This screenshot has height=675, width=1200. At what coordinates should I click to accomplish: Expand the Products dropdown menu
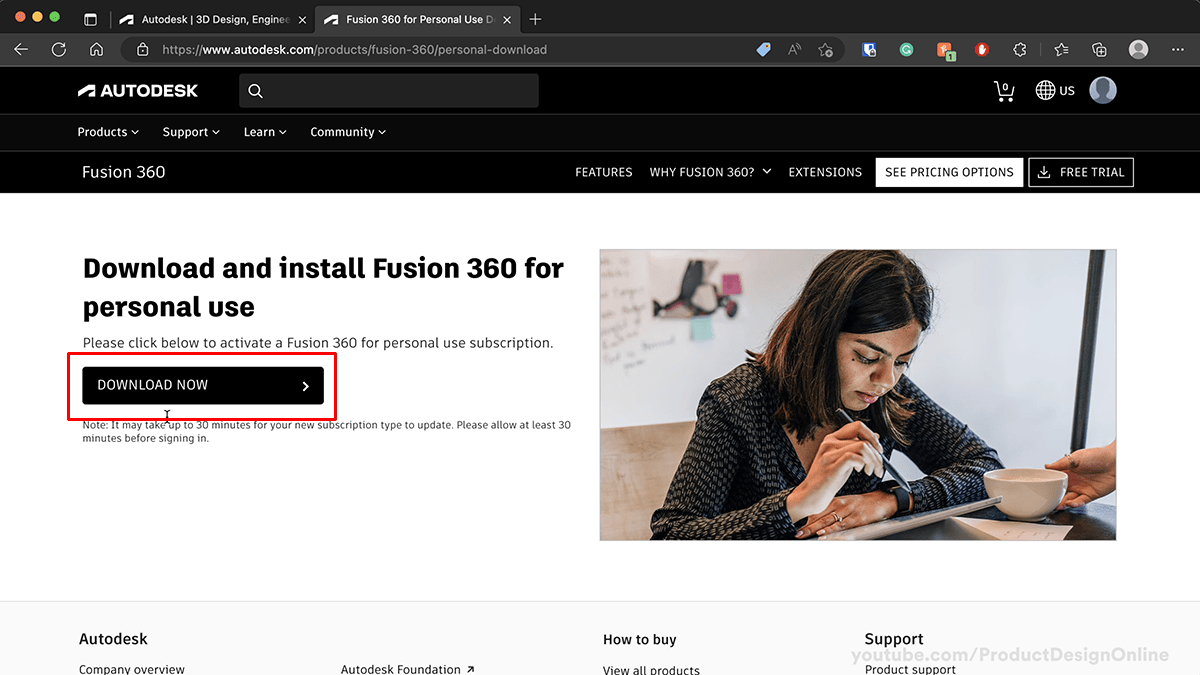click(x=108, y=132)
